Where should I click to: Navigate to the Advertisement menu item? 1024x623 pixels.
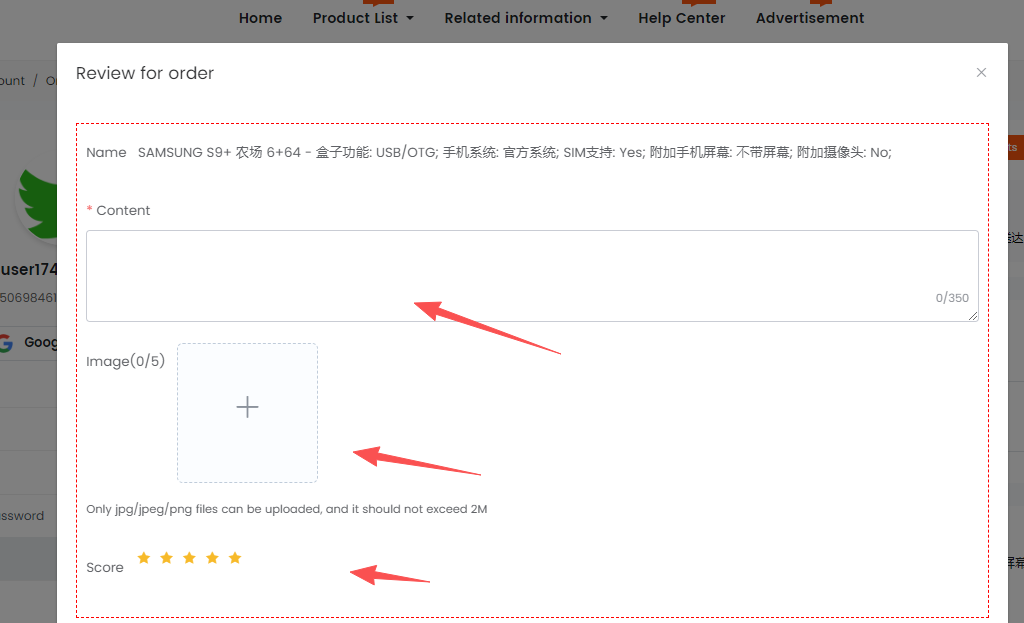click(810, 18)
